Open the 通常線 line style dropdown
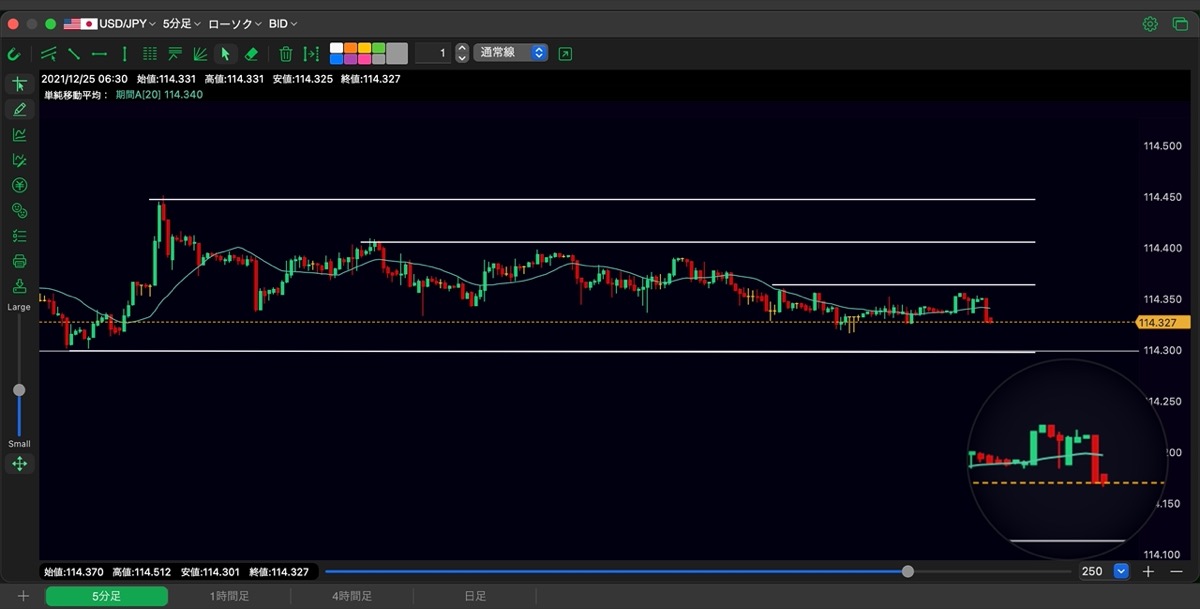Image resolution: width=1200 pixels, height=609 pixels. point(511,53)
